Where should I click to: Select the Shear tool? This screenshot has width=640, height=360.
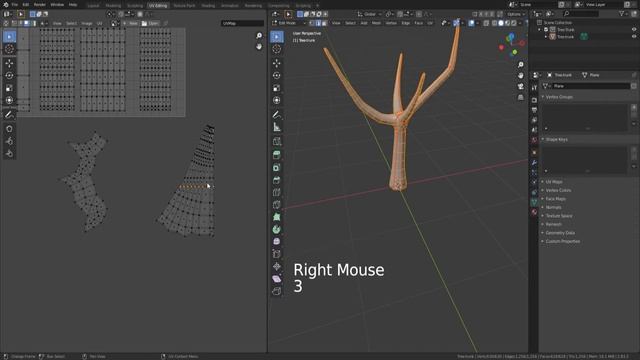pos(277,278)
